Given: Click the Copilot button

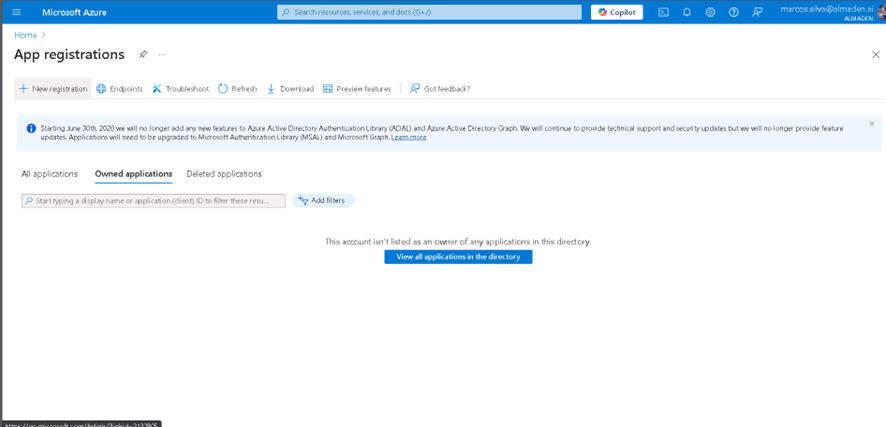Looking at the screenshot, I should pyautogui.click(x=616, y=12).
